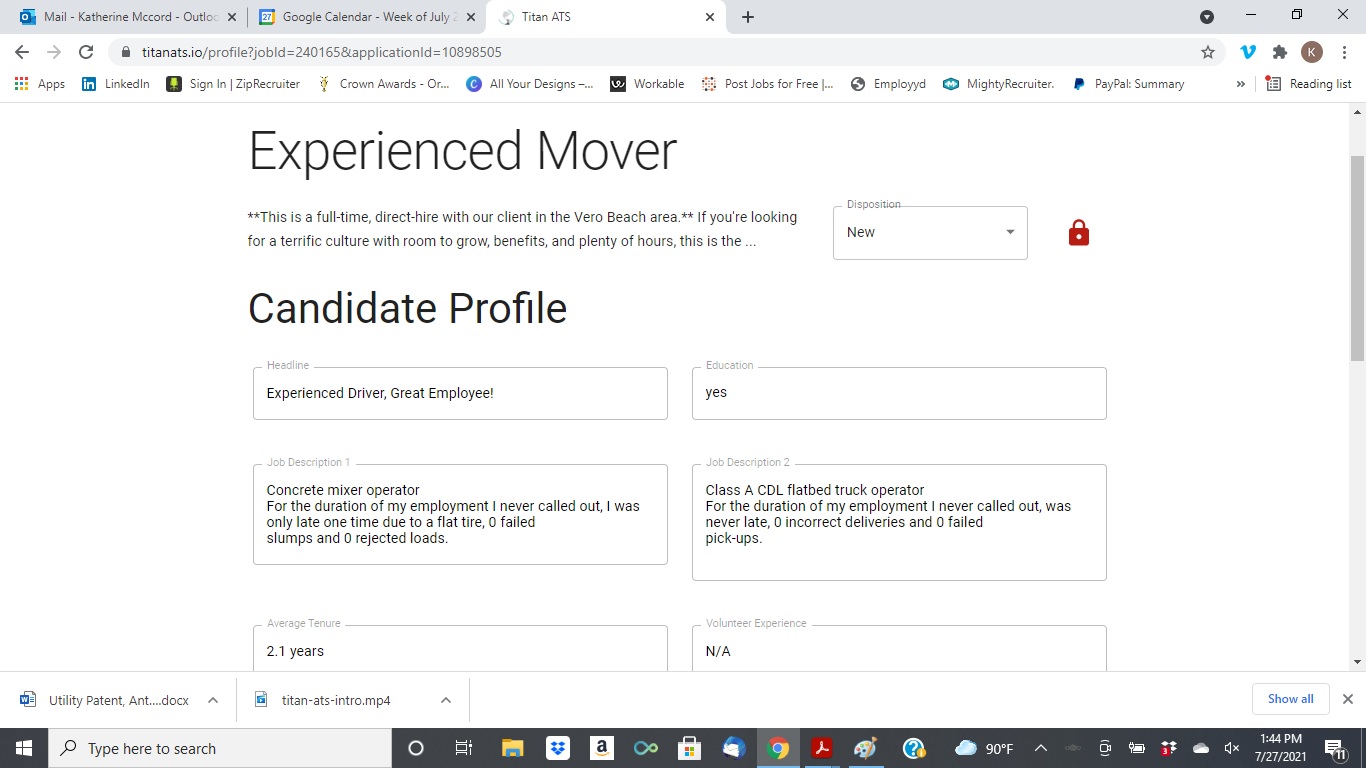Open the blue question mark Help icon
The image size is (1366, 768).
pos(913,748)
